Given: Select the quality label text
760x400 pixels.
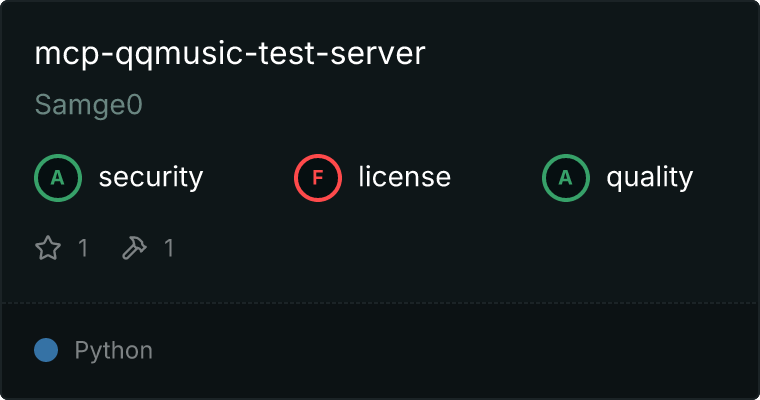Looking at the screenshot, I should point(649,178).
